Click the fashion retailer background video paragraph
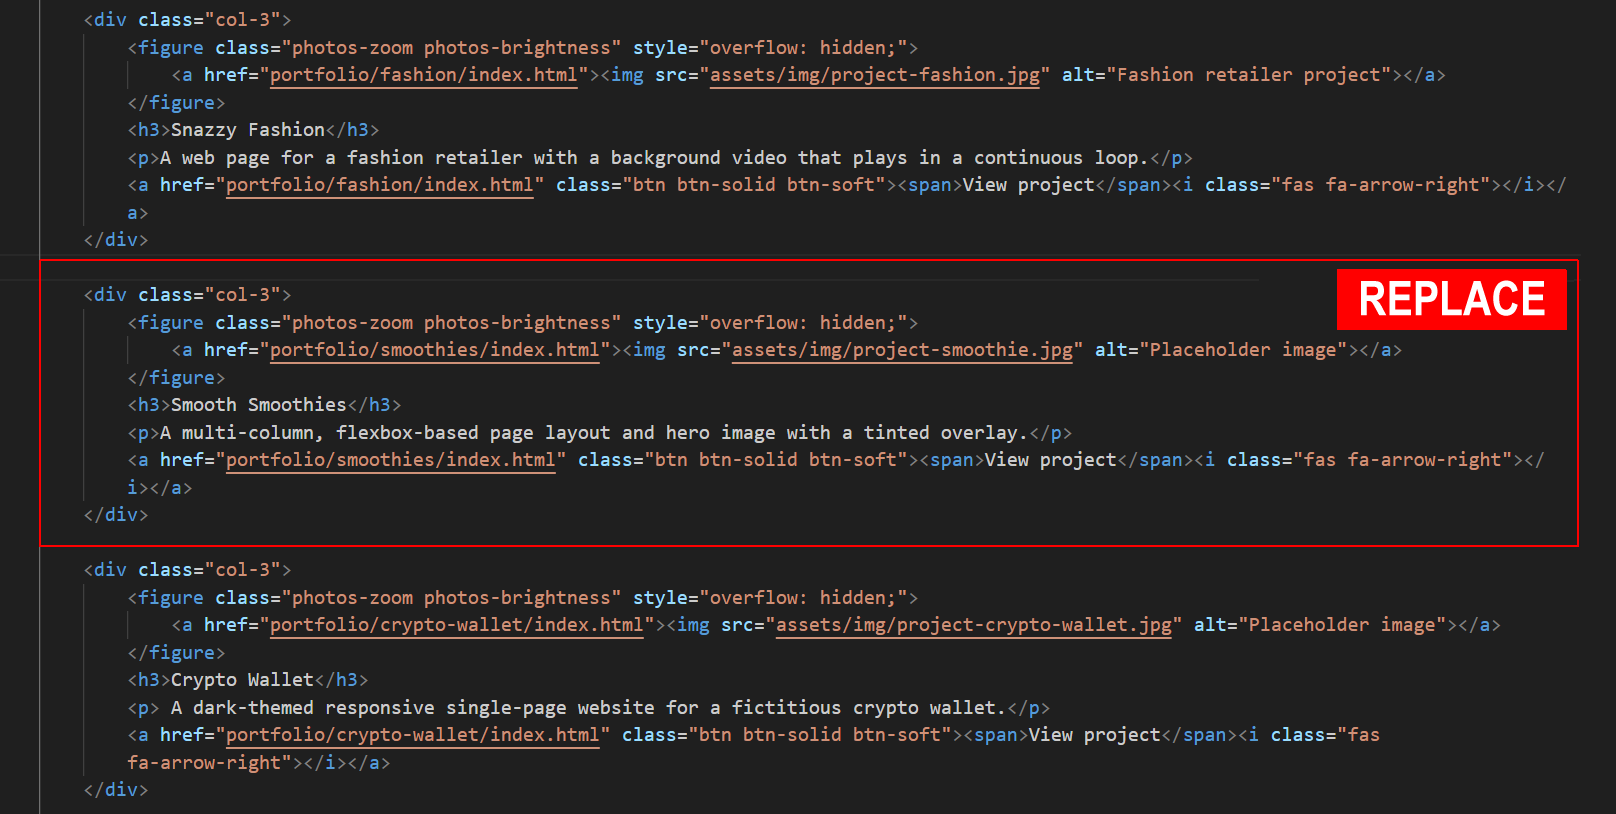 [x=654, y=158]
